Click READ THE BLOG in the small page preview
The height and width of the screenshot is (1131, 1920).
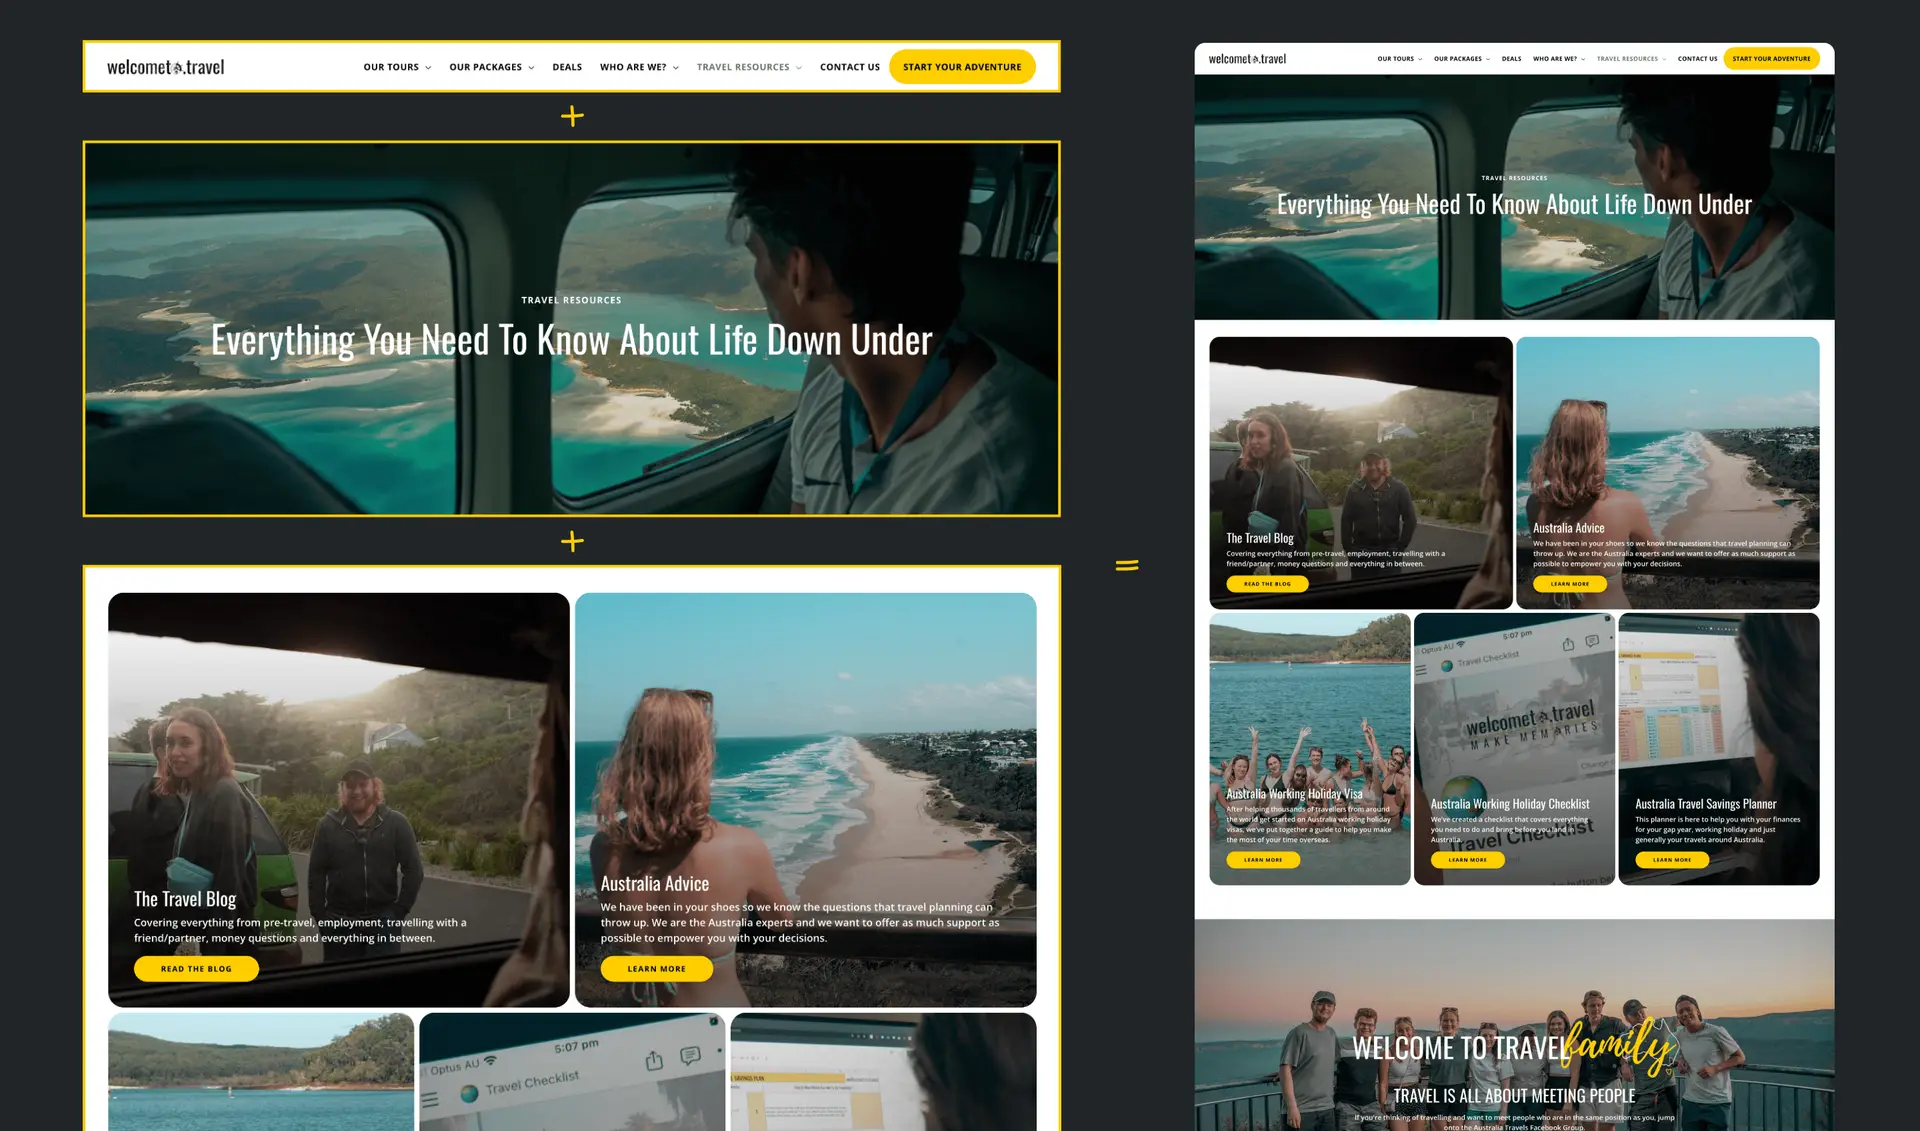tap(1267, 584)
